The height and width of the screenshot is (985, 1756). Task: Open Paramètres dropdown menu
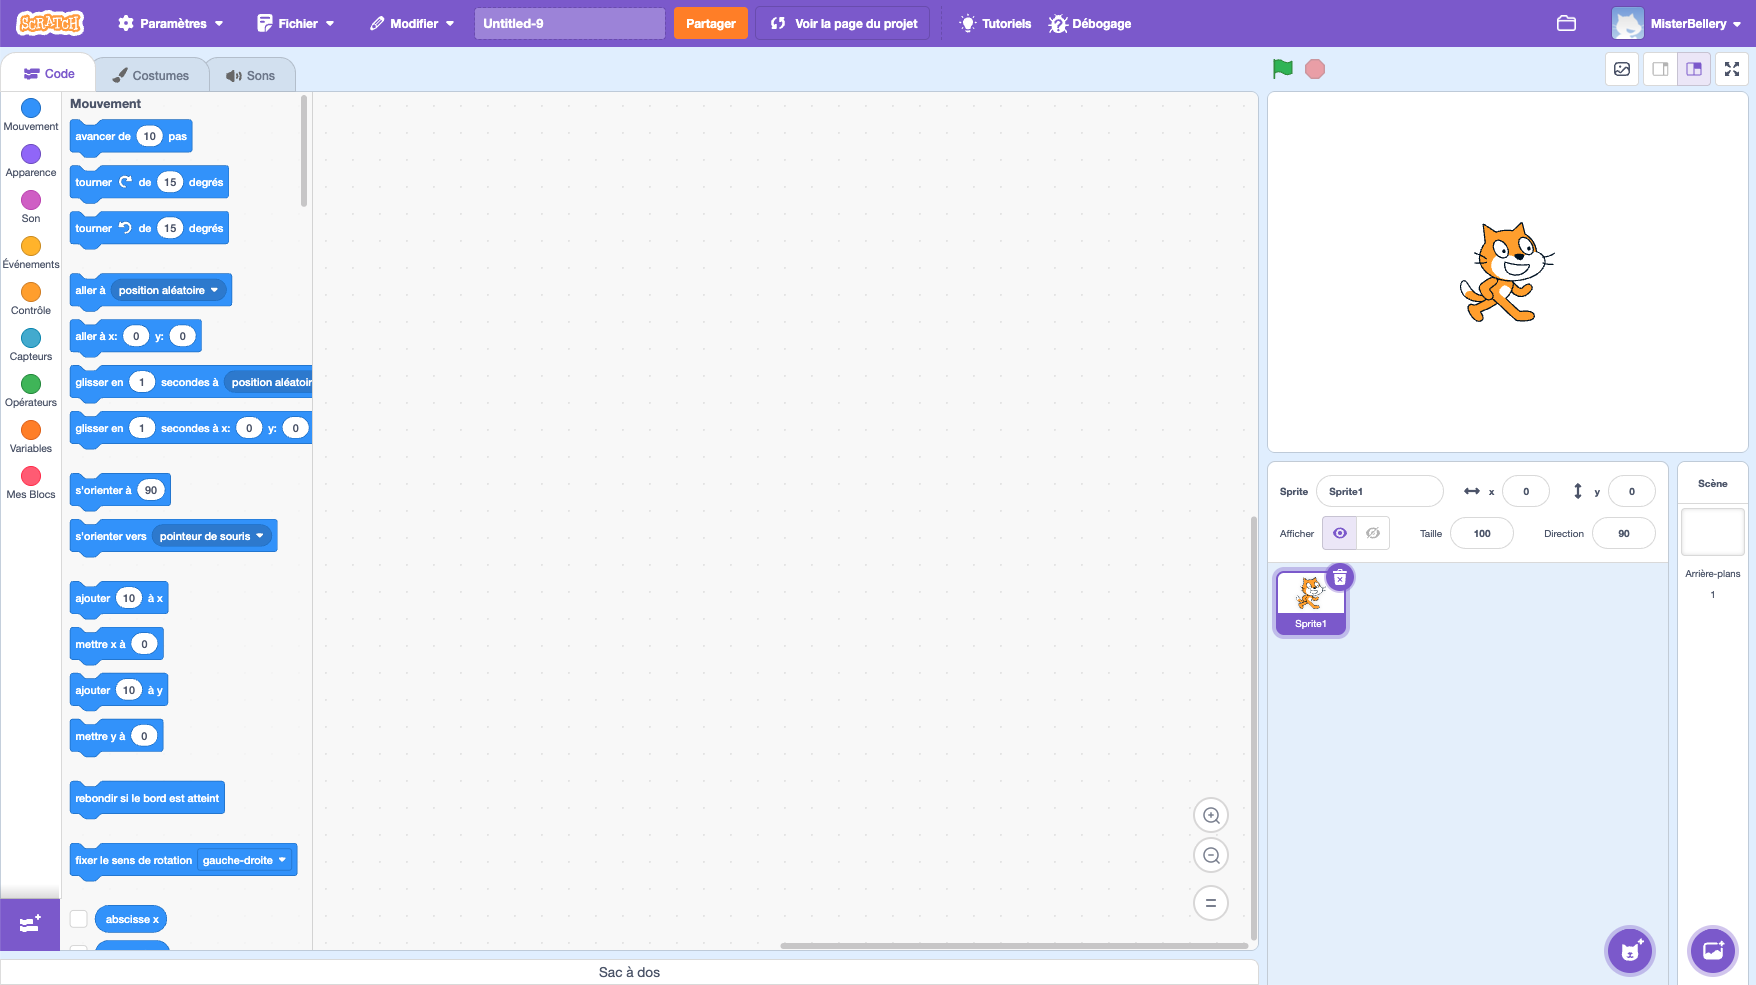point(171,23)
